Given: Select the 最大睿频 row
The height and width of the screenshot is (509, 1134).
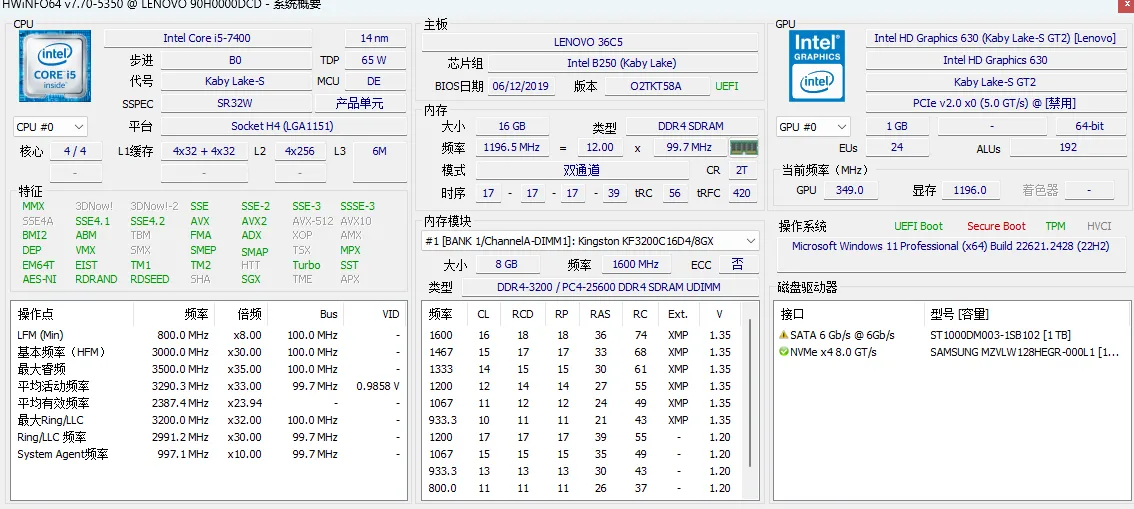Looking at the screenshot, I should pyautogui.click(x=209, y=369).
